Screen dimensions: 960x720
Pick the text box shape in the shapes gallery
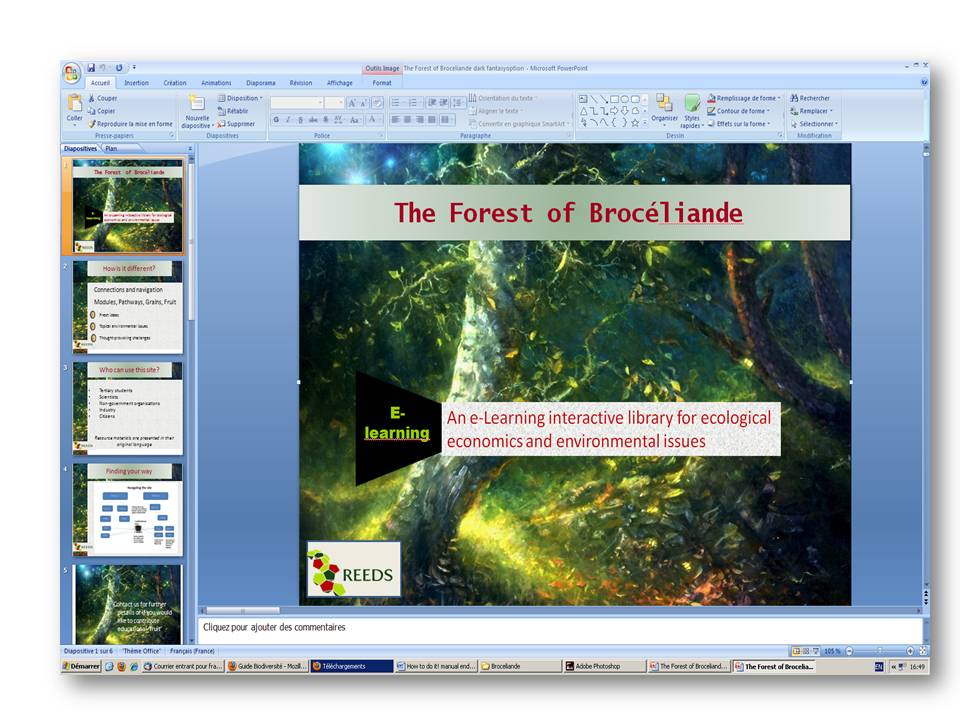click(x=583, y=99)
